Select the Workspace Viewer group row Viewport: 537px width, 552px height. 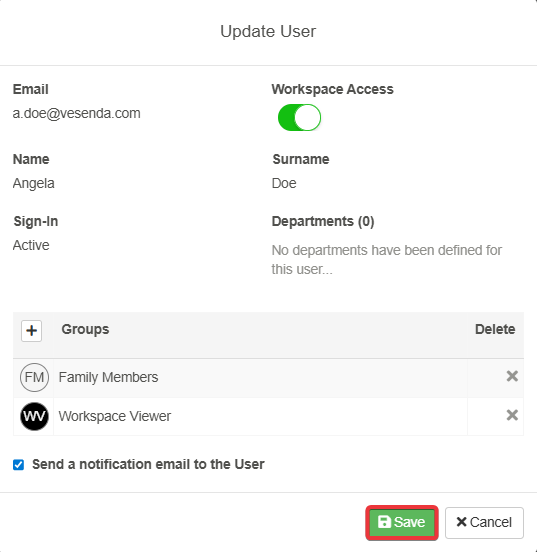coord(268,416)
